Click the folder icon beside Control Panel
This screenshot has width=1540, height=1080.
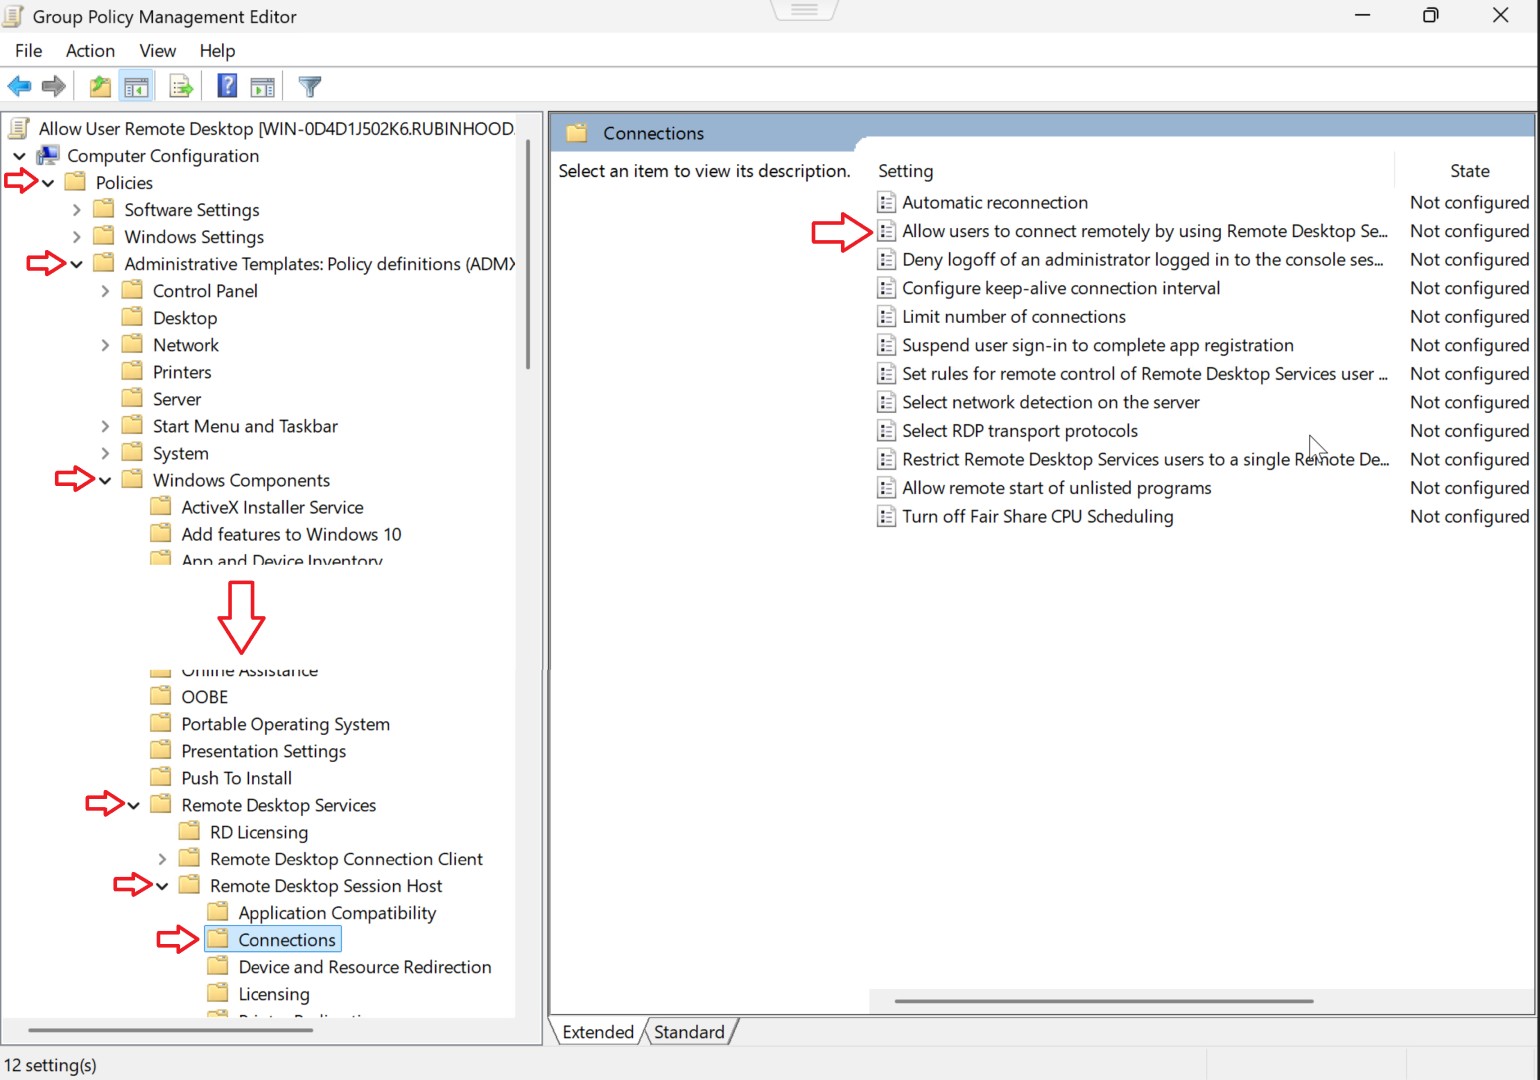pos(132,290)
